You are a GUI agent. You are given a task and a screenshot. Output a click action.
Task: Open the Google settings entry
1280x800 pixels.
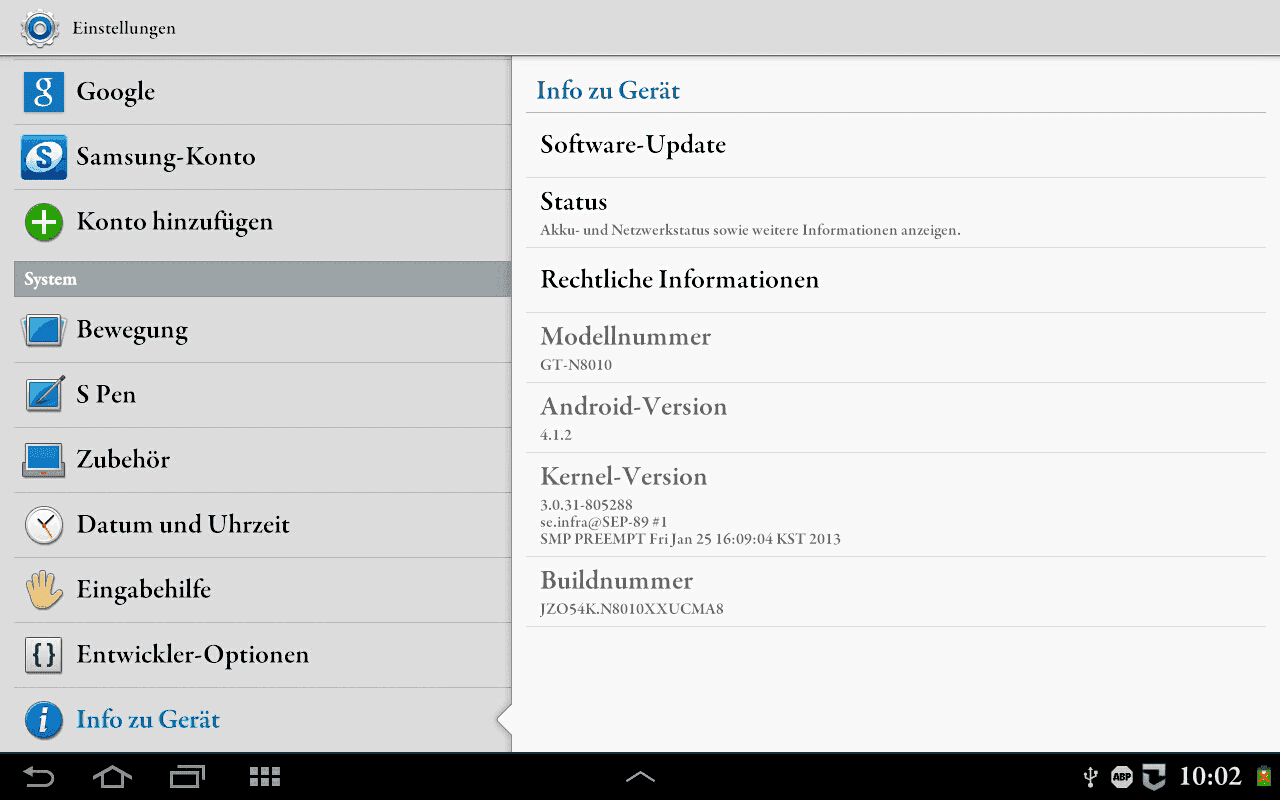263,92
